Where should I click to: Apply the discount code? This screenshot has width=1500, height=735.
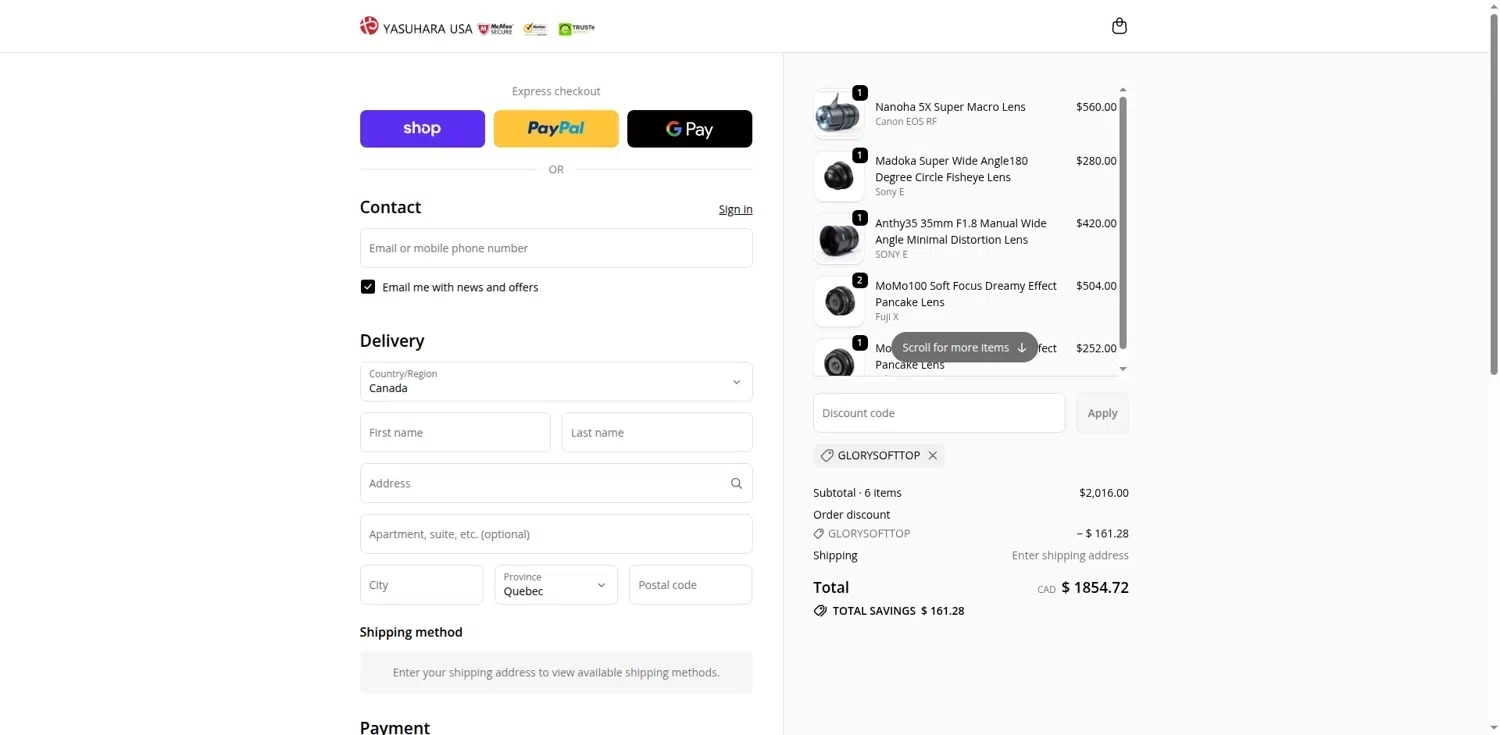pyautogui.click(x=1102, y=413)
